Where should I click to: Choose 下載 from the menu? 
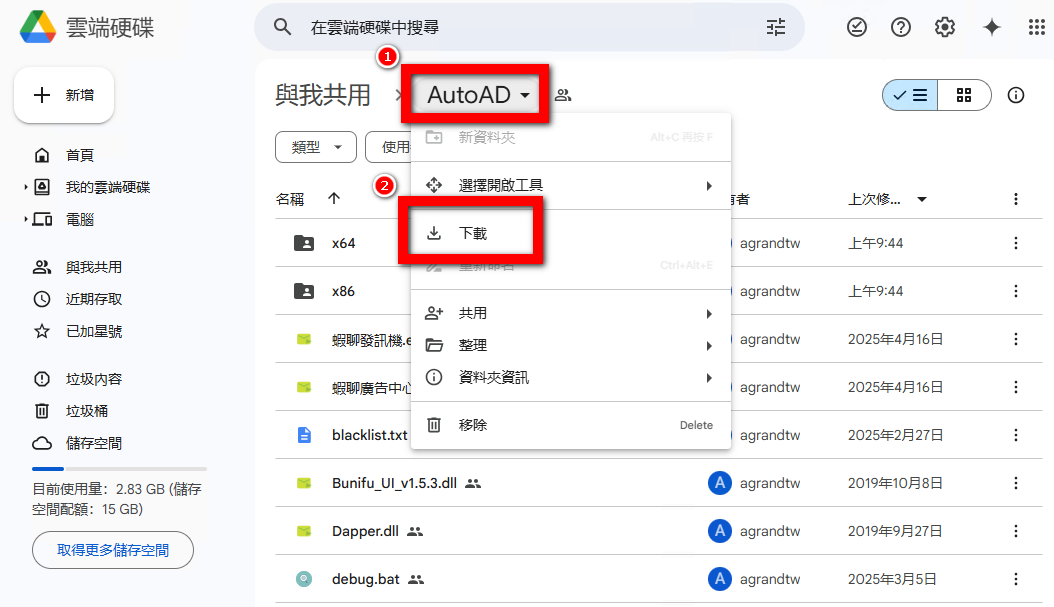tap(570, 233)
